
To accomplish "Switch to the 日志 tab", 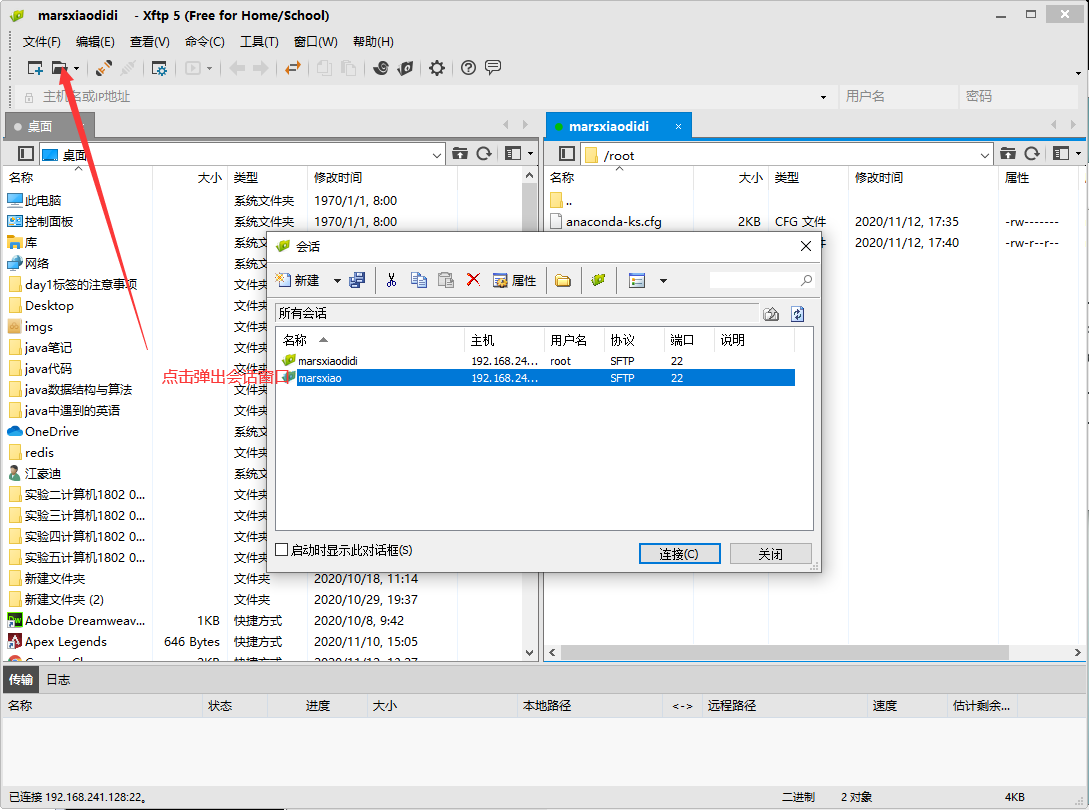I will (58, 680).
